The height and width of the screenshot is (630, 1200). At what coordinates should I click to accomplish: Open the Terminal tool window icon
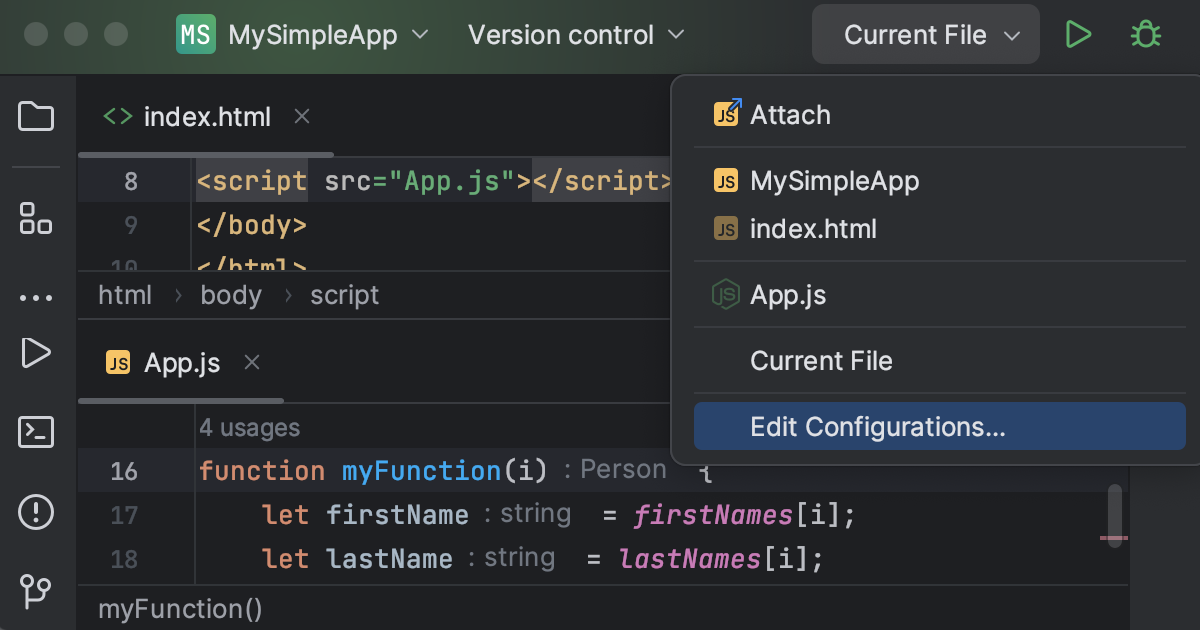[x=36, y=432]
